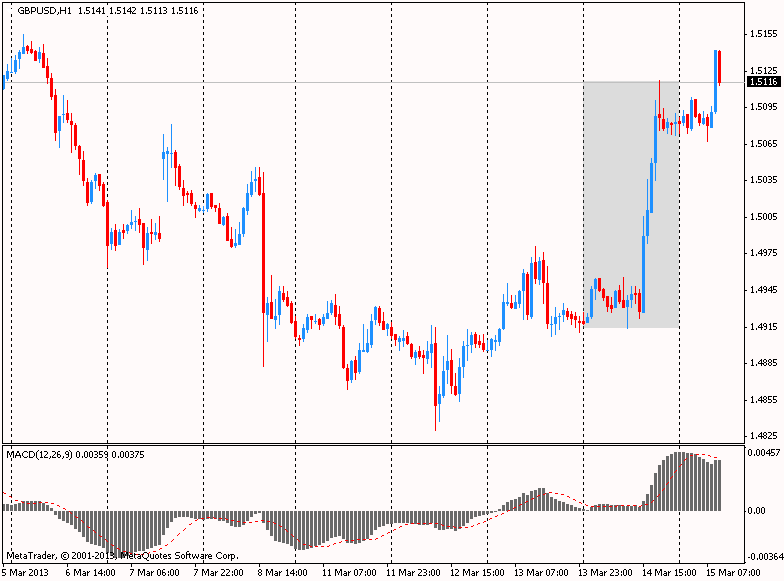
Task: Click the 1.4825 price axis label
Action: 764,436
